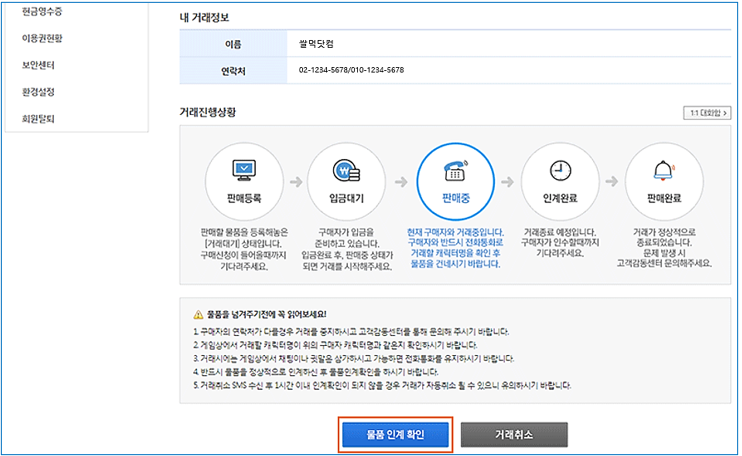Screen dimensions: 742x456
Task: Click the 입금대기 step label
Action: pyautogui.click(x=346, y=198)
